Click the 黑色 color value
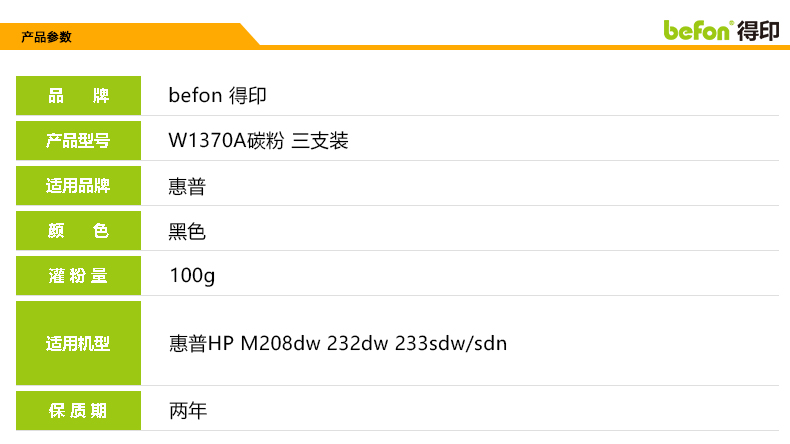 (188, 231)
